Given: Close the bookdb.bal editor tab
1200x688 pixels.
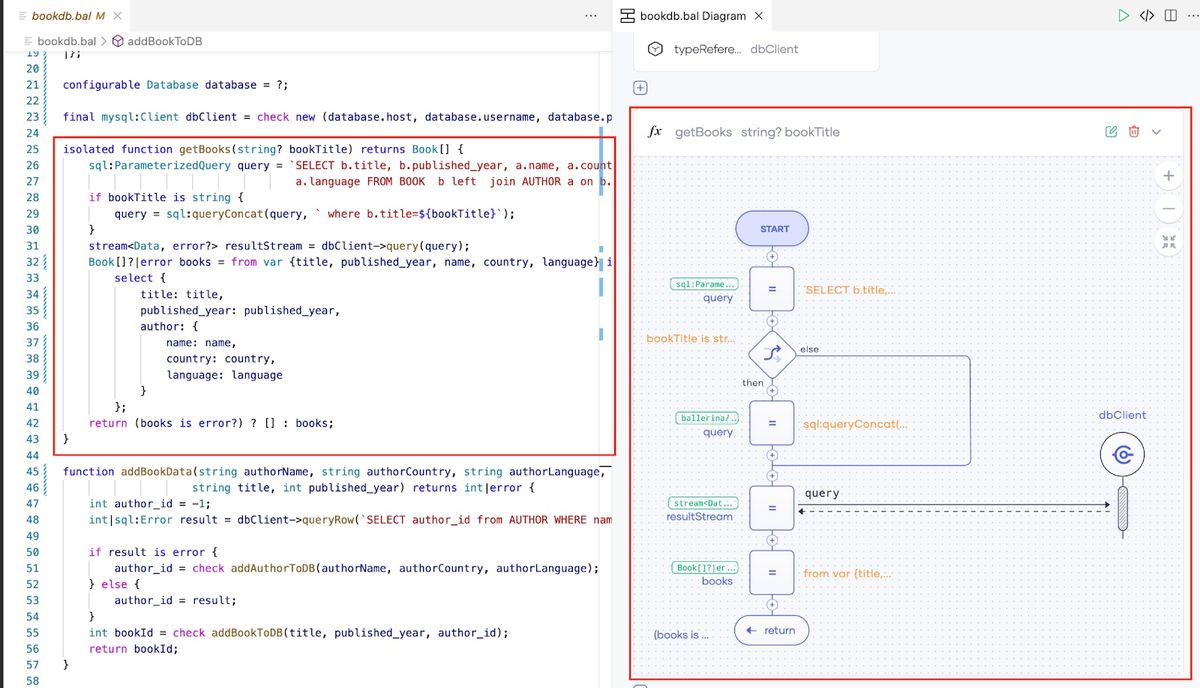Looking at the screenshot, I should (x=117, y=16).
